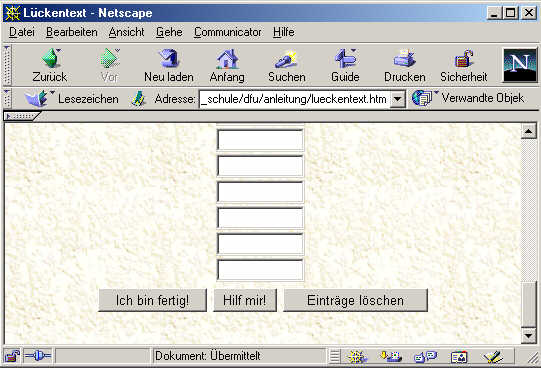Open the Communicator menu
541x368 pixels.
pos(227,32)
